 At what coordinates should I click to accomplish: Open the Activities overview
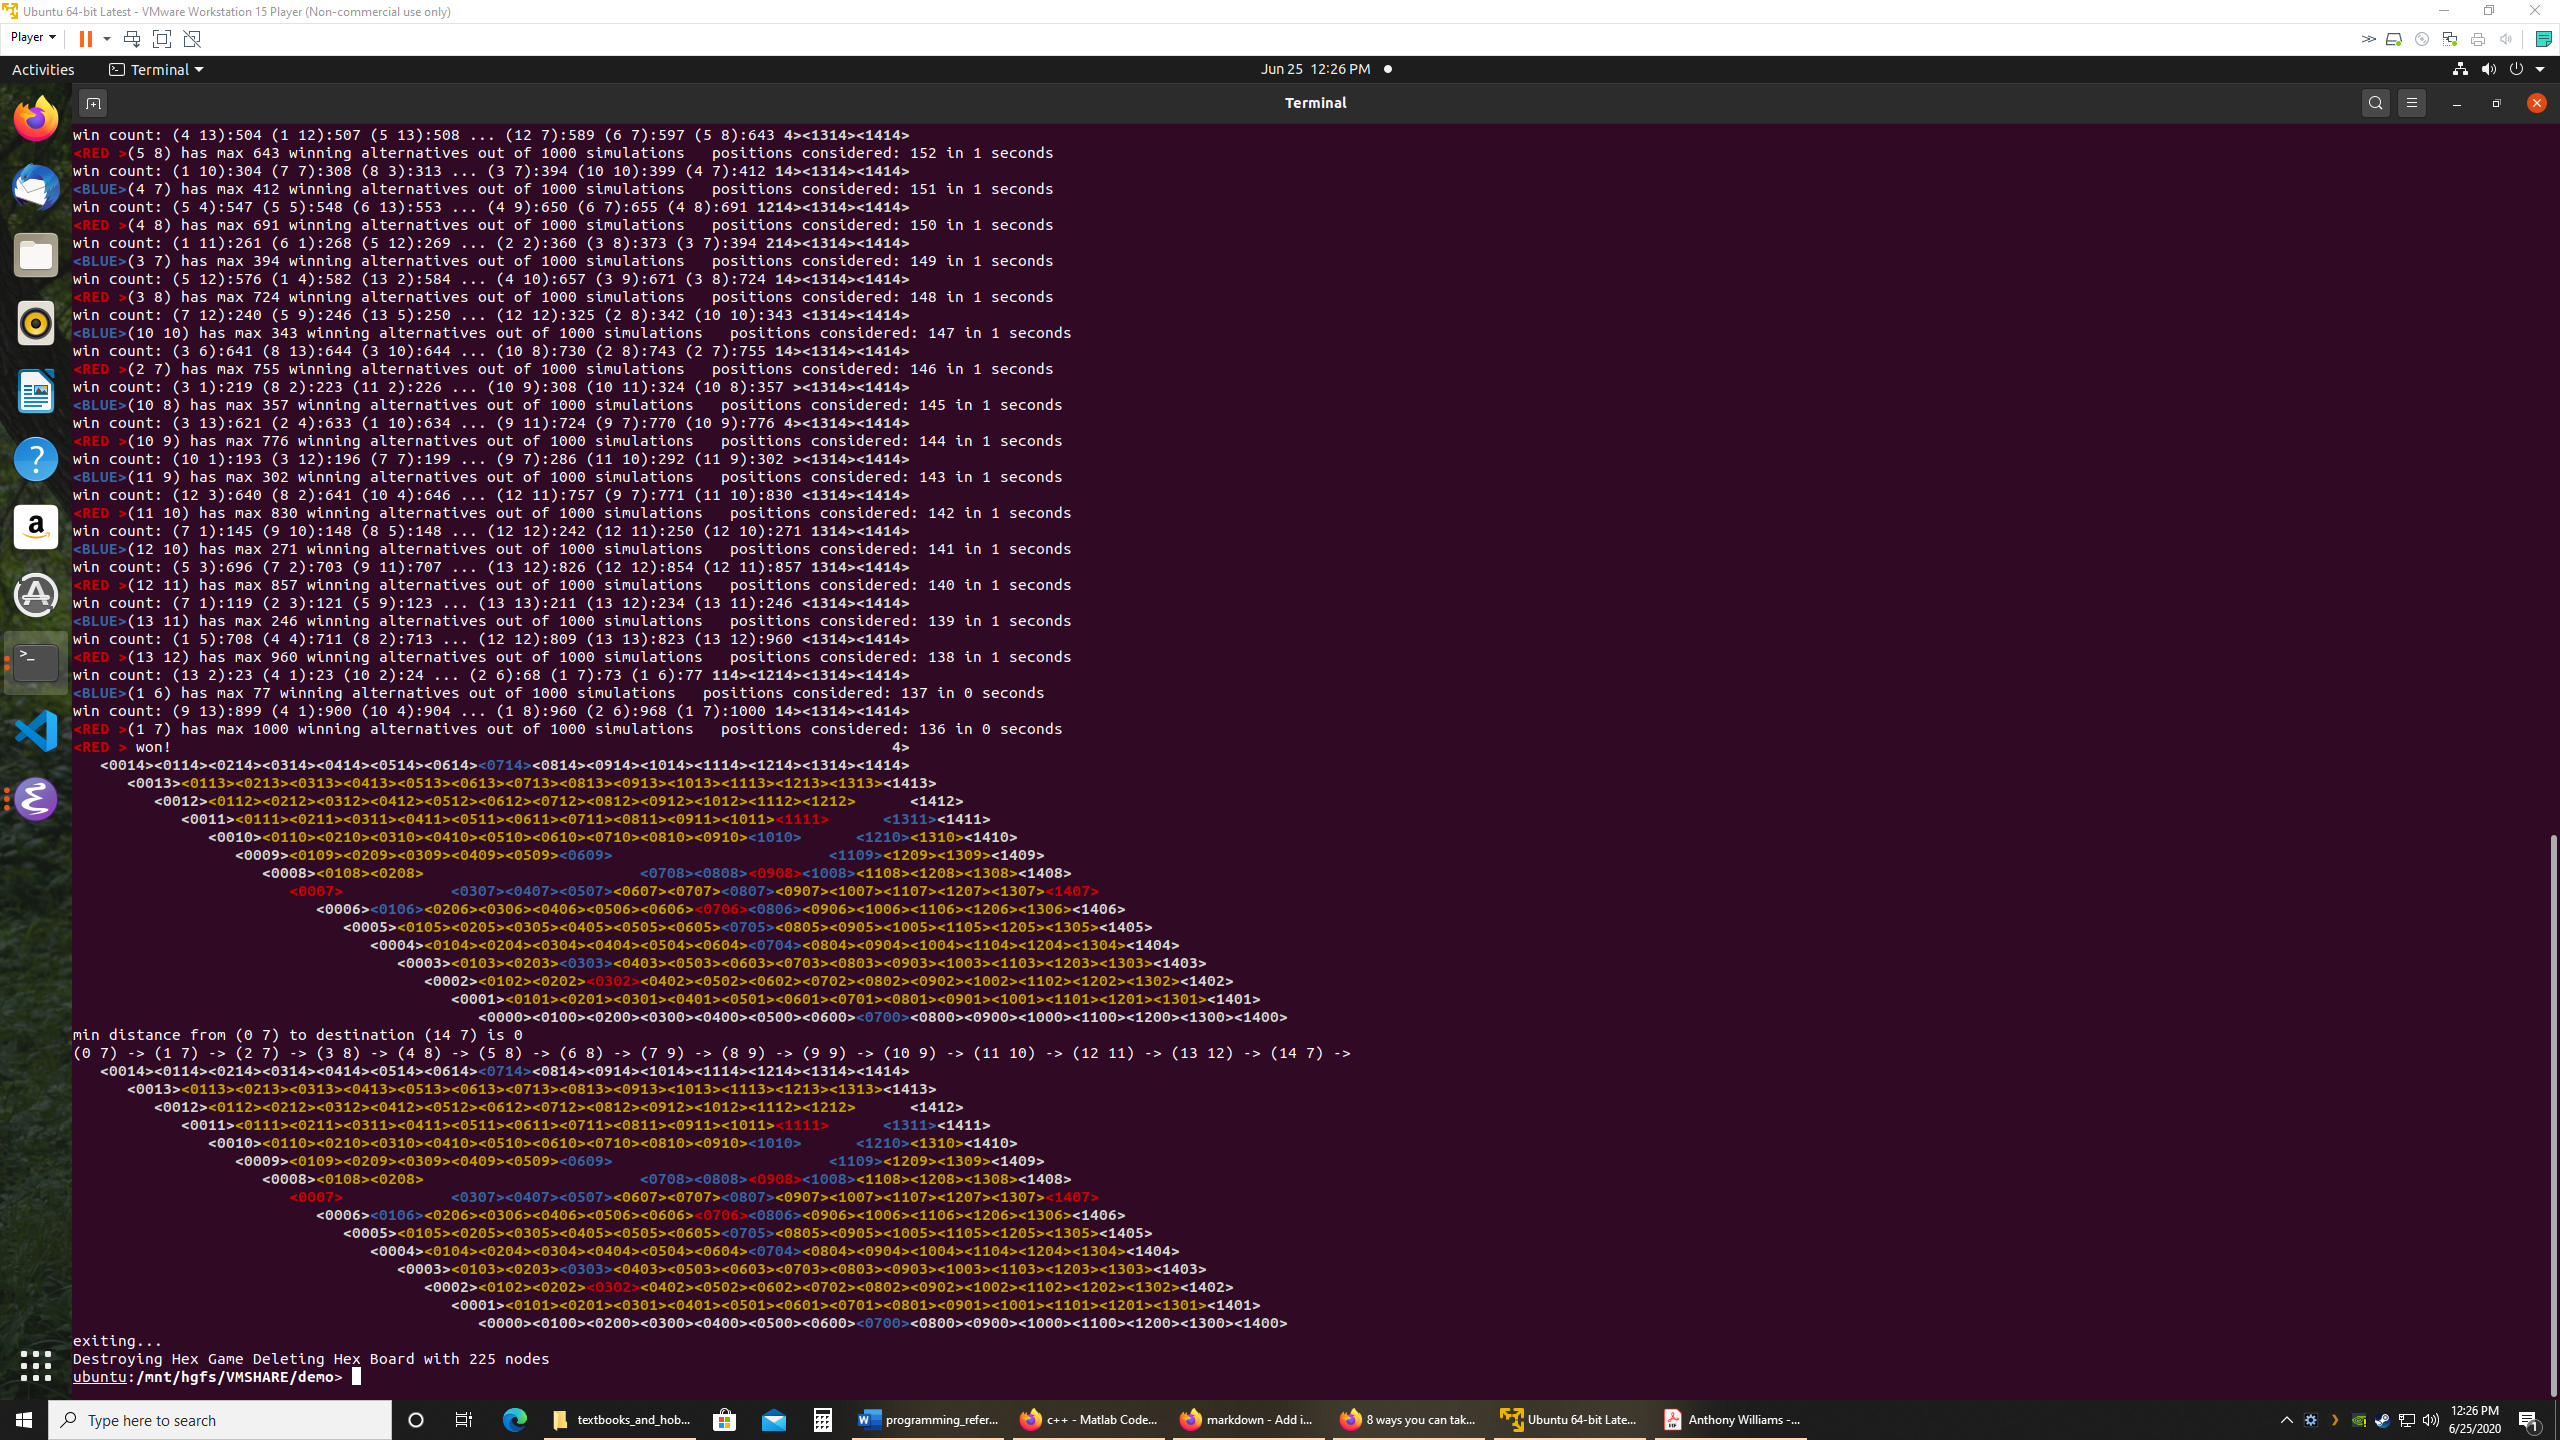click(43, 69)
